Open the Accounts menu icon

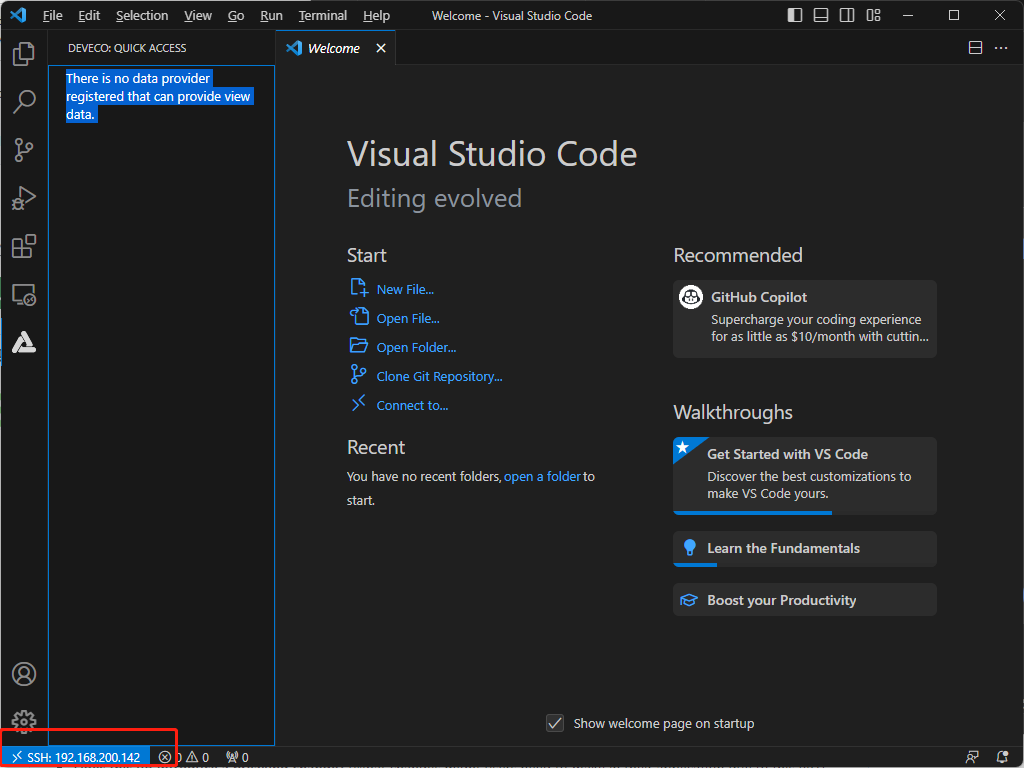[24, 674]
